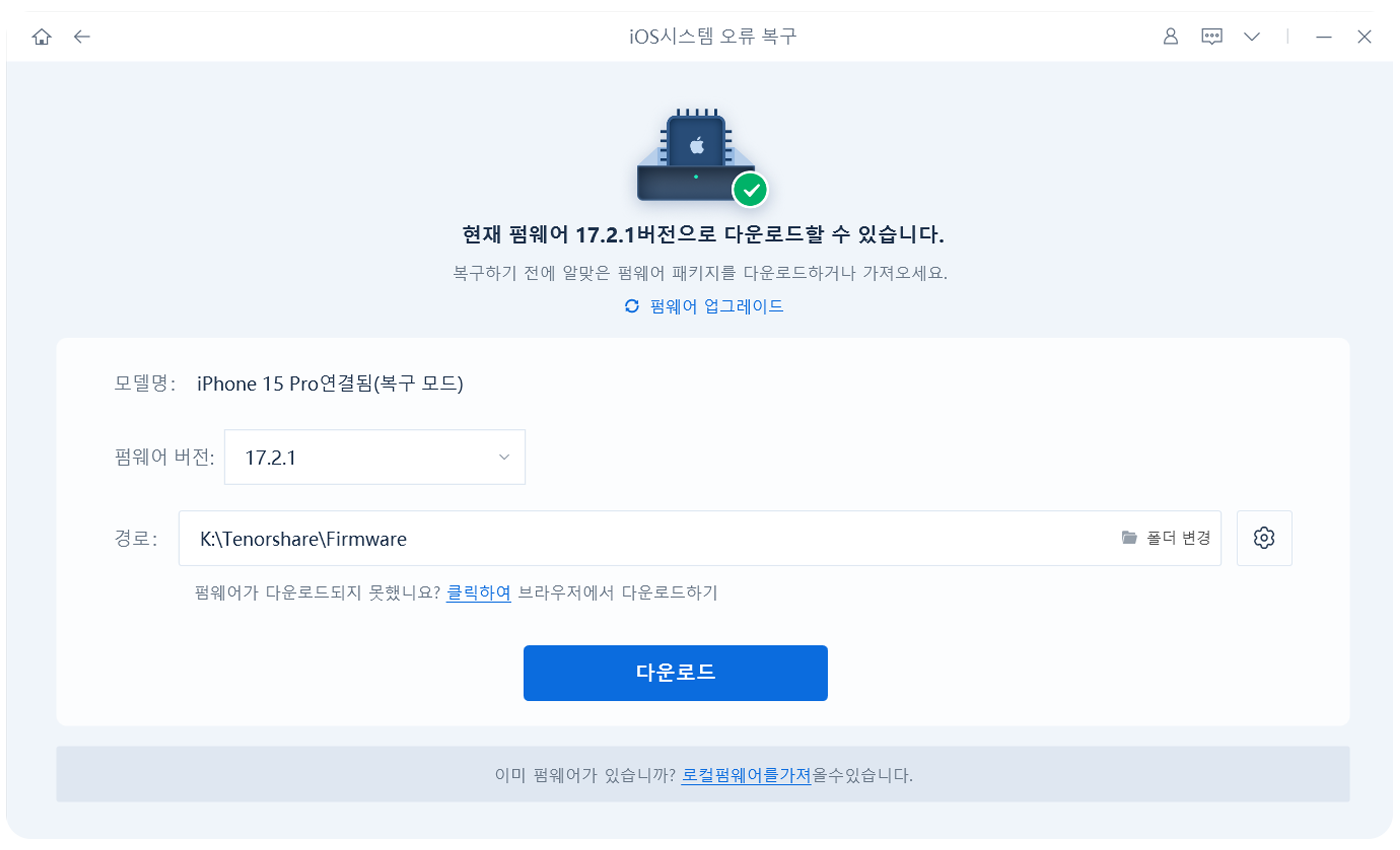Follow the 클릭하여 browser download link
1400x850 pixels.
(479, 592)
